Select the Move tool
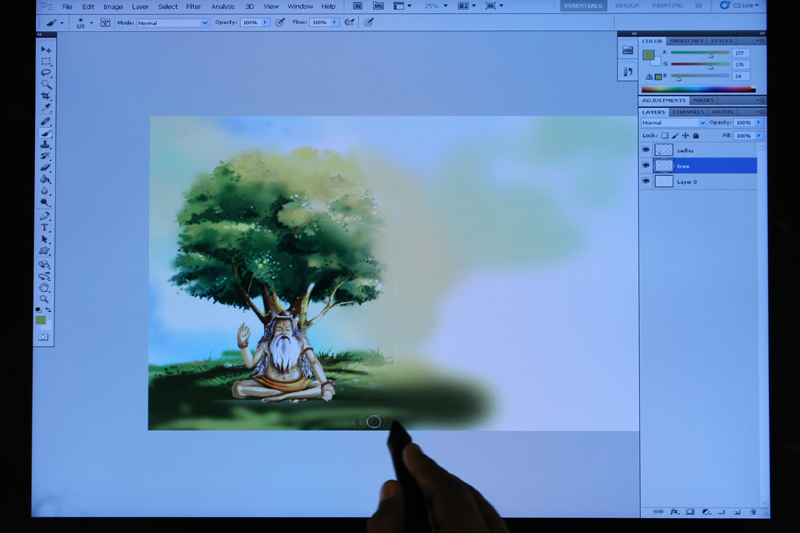 45,49
